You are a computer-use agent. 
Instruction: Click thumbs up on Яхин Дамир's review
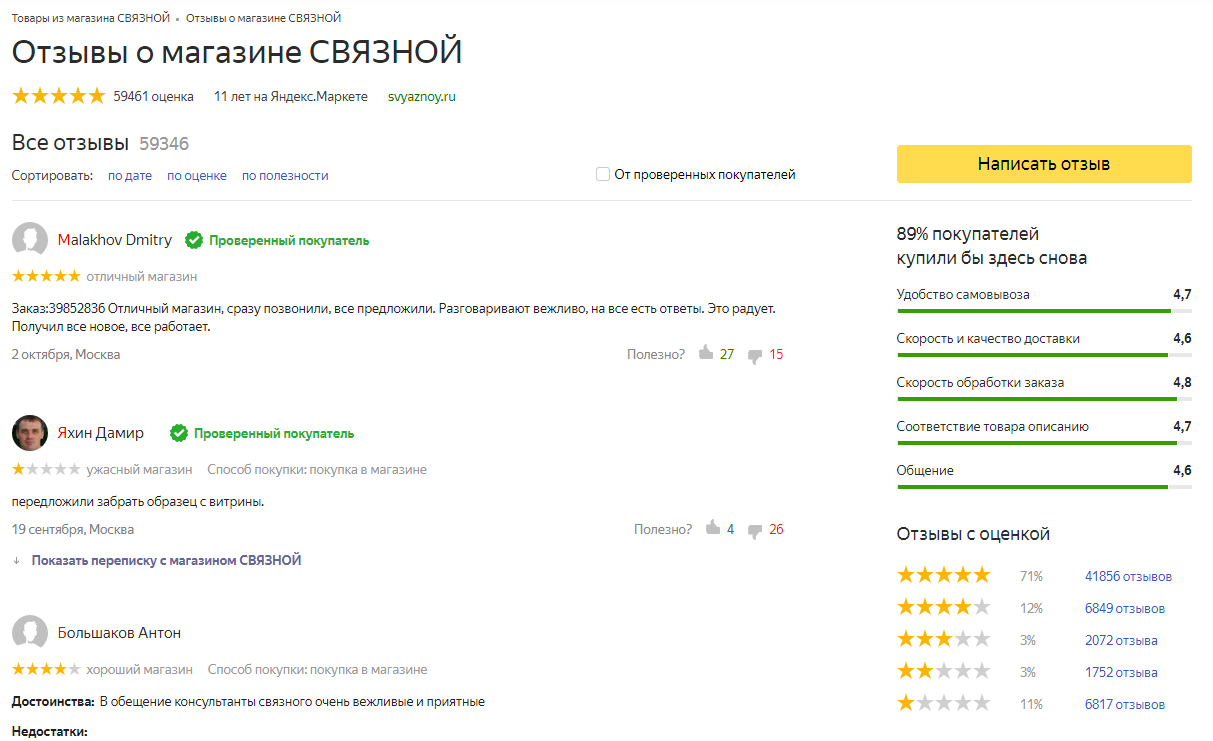(x=713, y=528)
